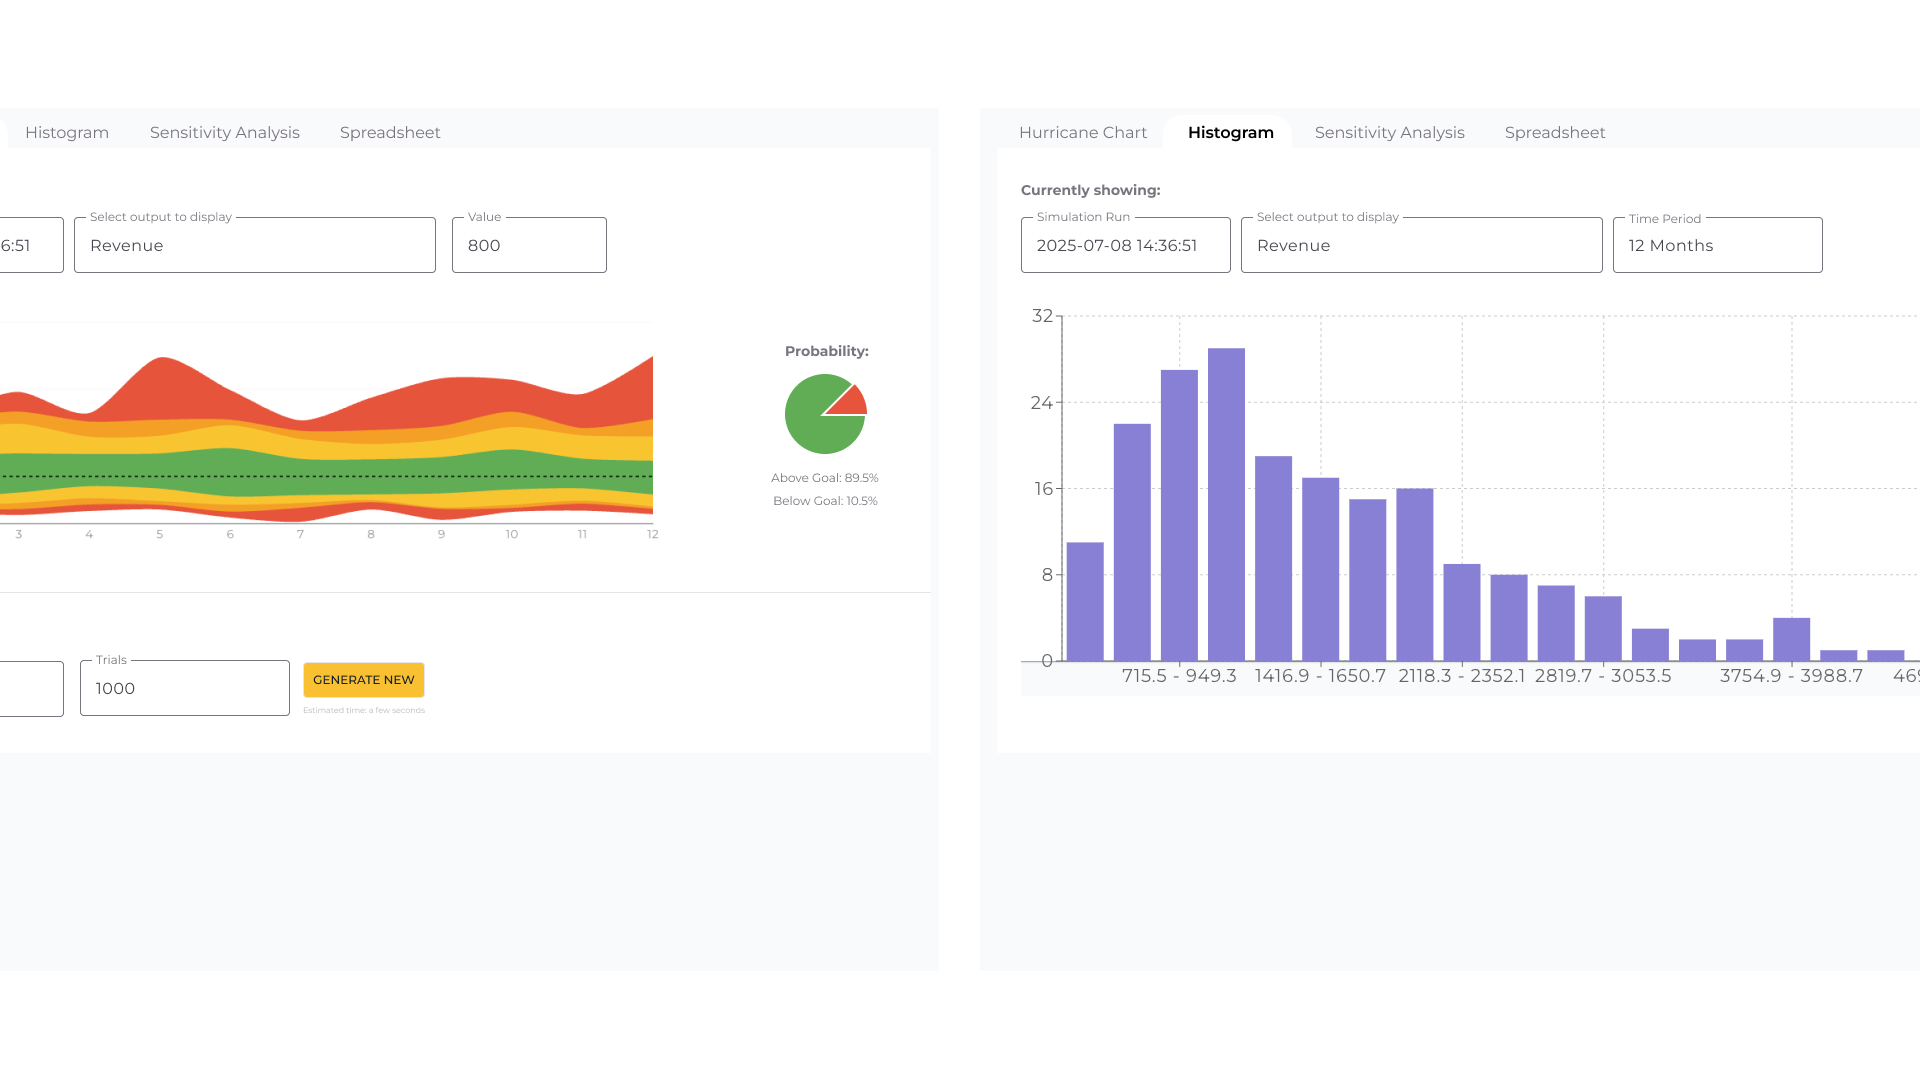Click the 3754.9 - 3988.7 histogram bar
1920x1080 pixels.
pyautogui.click(x=1791, y=640)
